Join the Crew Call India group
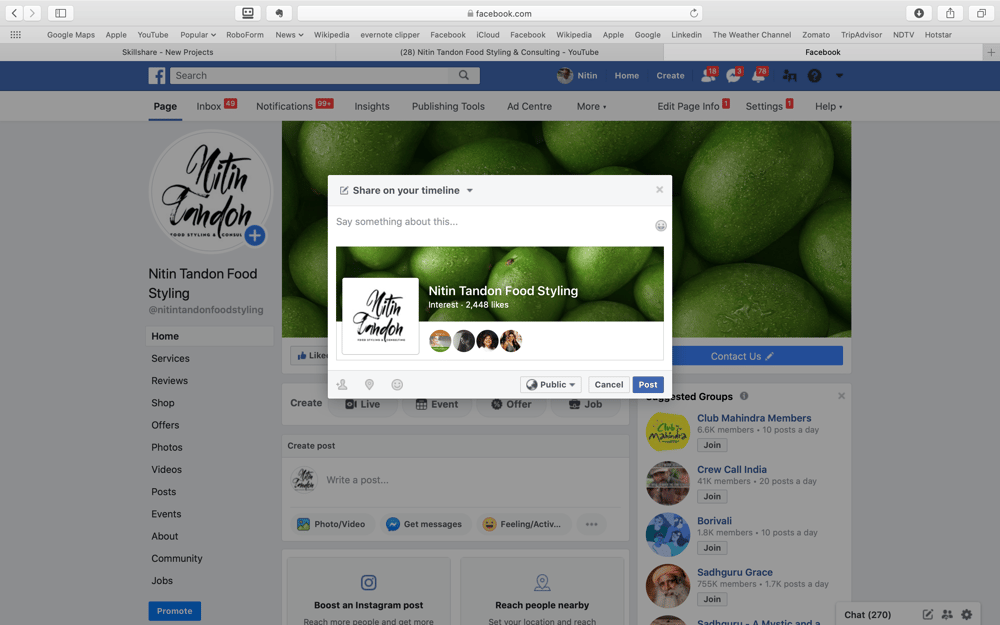This screenshot has width=1000, height=625. 712,496
